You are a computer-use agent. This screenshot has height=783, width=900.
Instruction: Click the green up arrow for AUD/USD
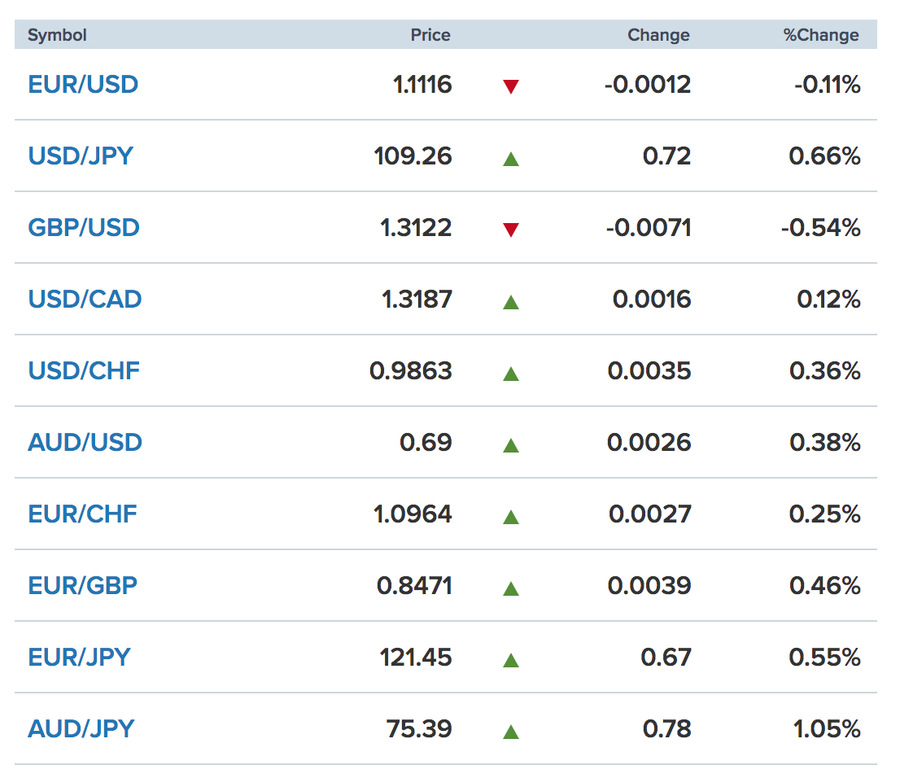pos(511,444)
